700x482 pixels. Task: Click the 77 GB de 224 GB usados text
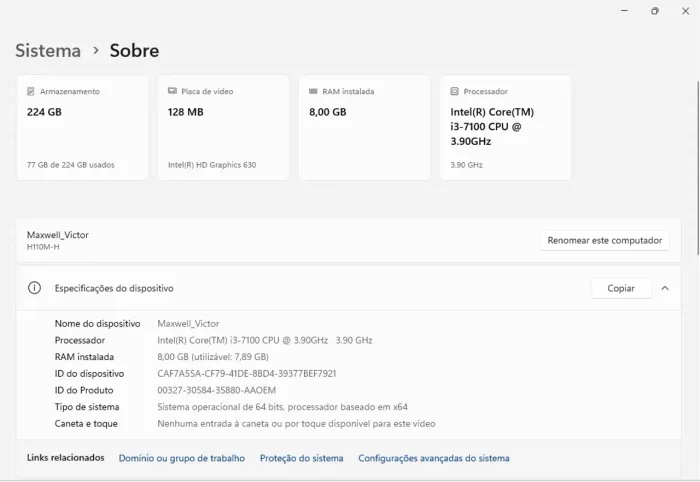point(71,165)
